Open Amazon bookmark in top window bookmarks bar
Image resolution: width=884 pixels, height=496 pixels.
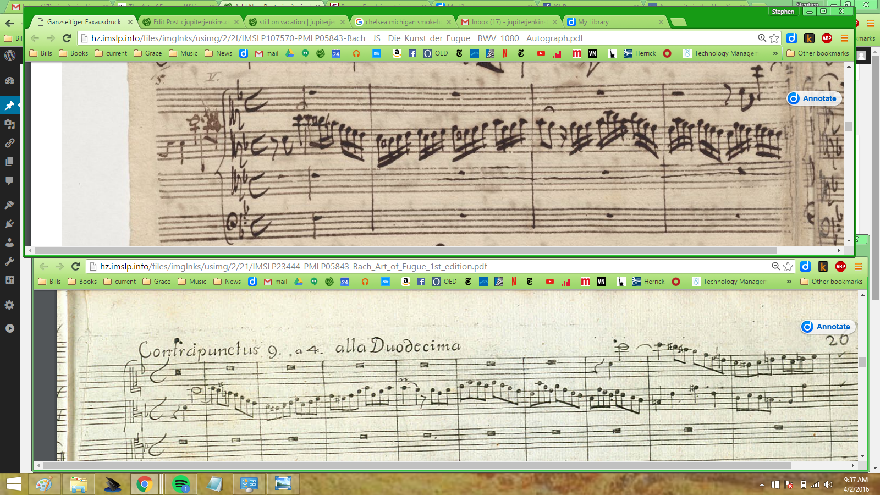coord(397,54)
